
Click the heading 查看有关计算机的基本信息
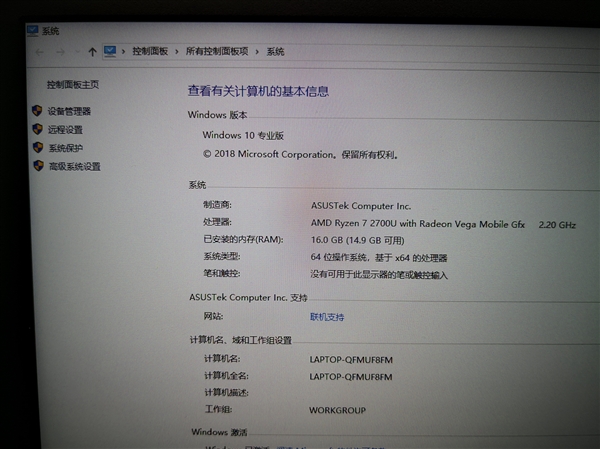pos(258,91)
